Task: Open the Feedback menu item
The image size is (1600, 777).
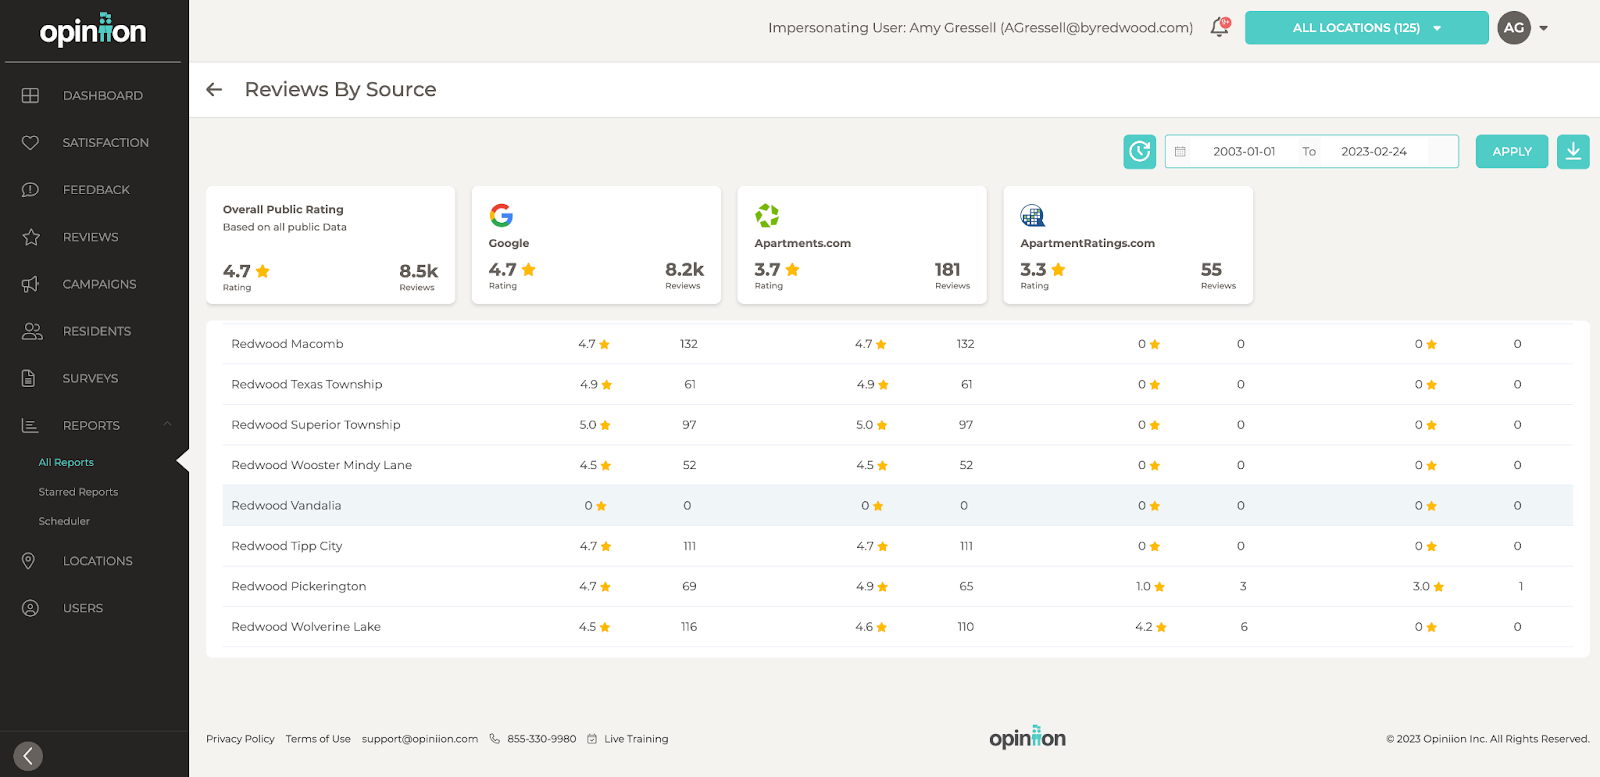Action: [96, 190]
